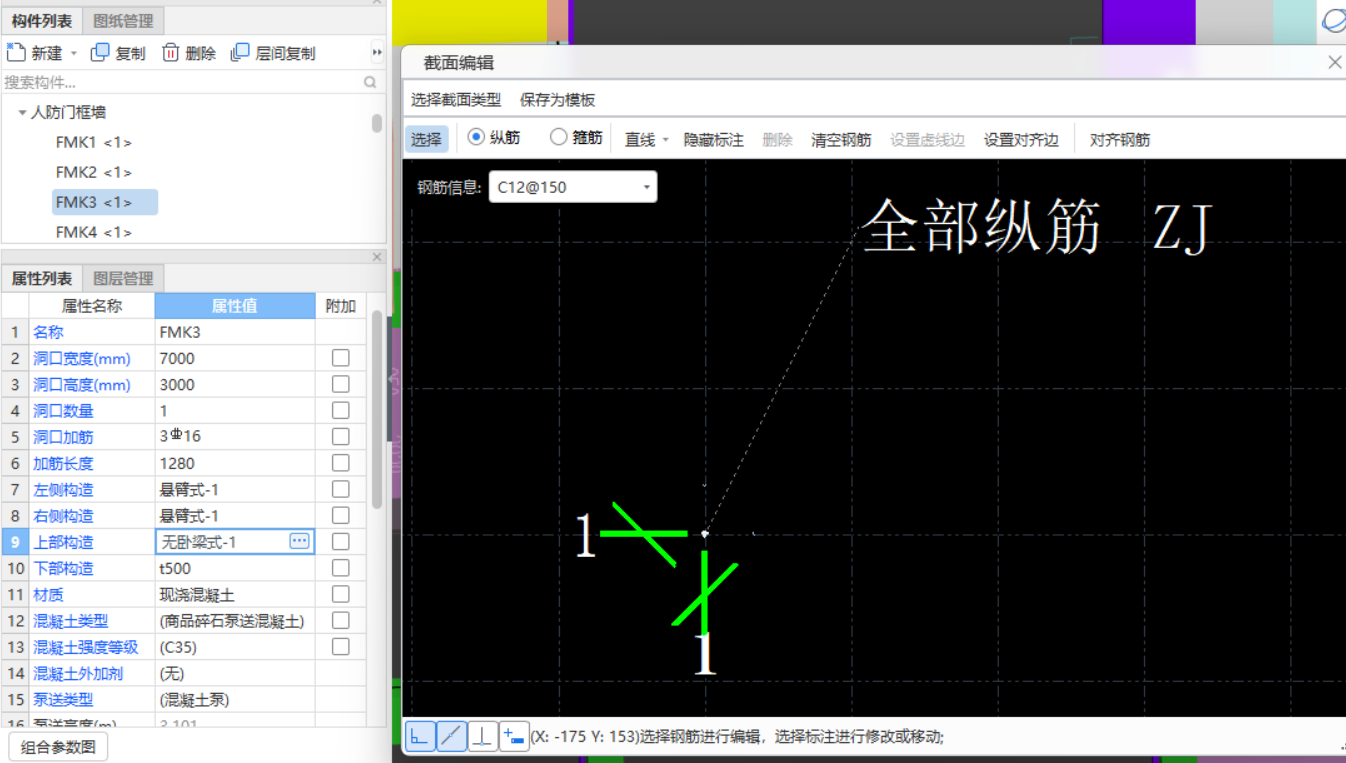The width and height of the screenshot is (1346, 763).
Task: Click the 洞口高度 value 3000
Action: click(x=235, y=384)
